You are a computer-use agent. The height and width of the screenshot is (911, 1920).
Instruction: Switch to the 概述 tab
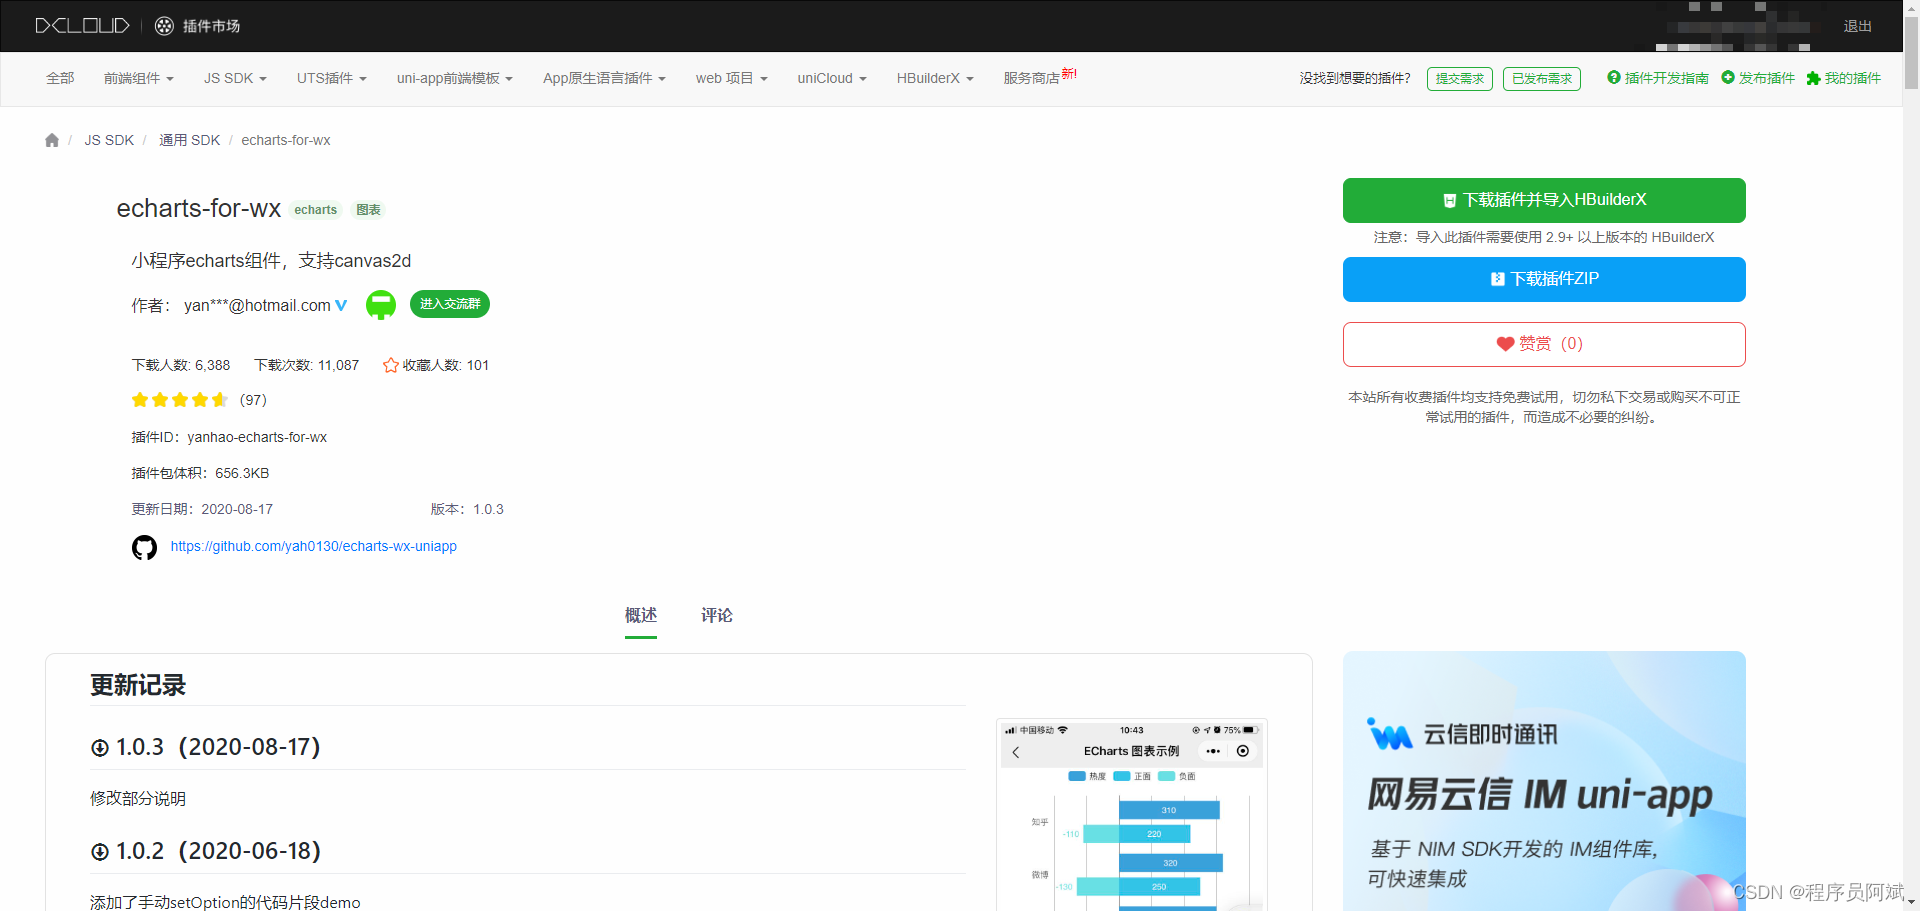click(x=641, y=616)
